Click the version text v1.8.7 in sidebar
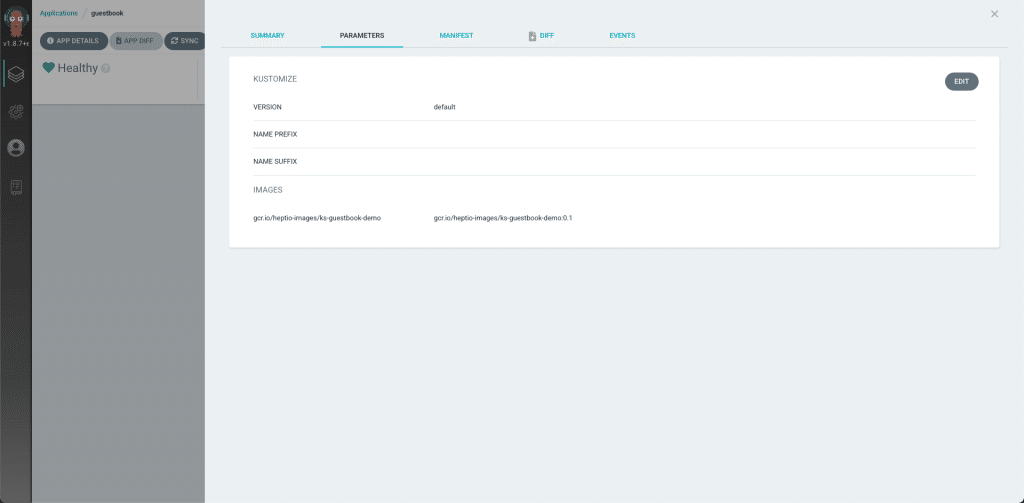1024x503 pixels. coord(16,44)
